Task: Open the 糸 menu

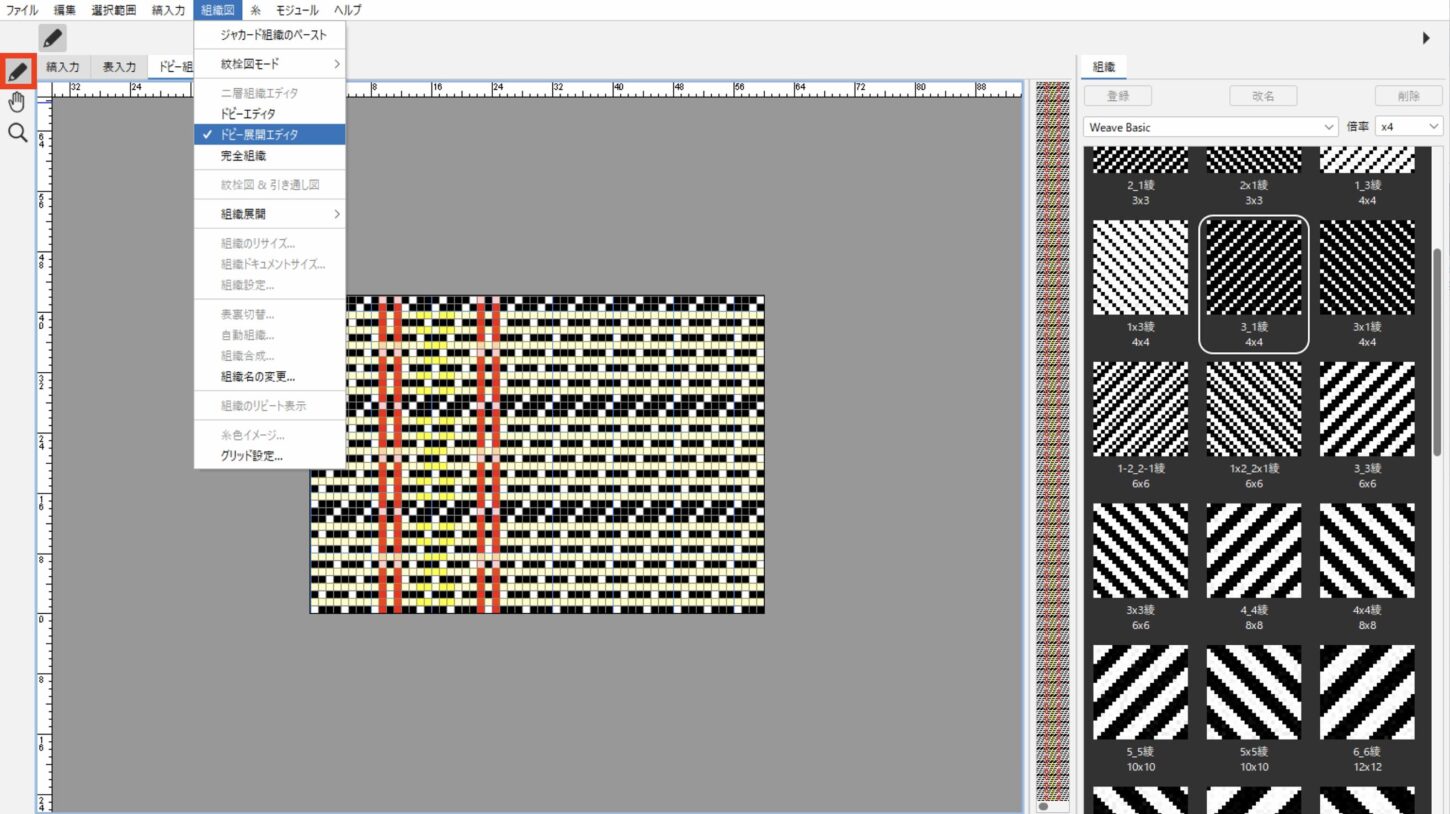Action: pos(256,10)
